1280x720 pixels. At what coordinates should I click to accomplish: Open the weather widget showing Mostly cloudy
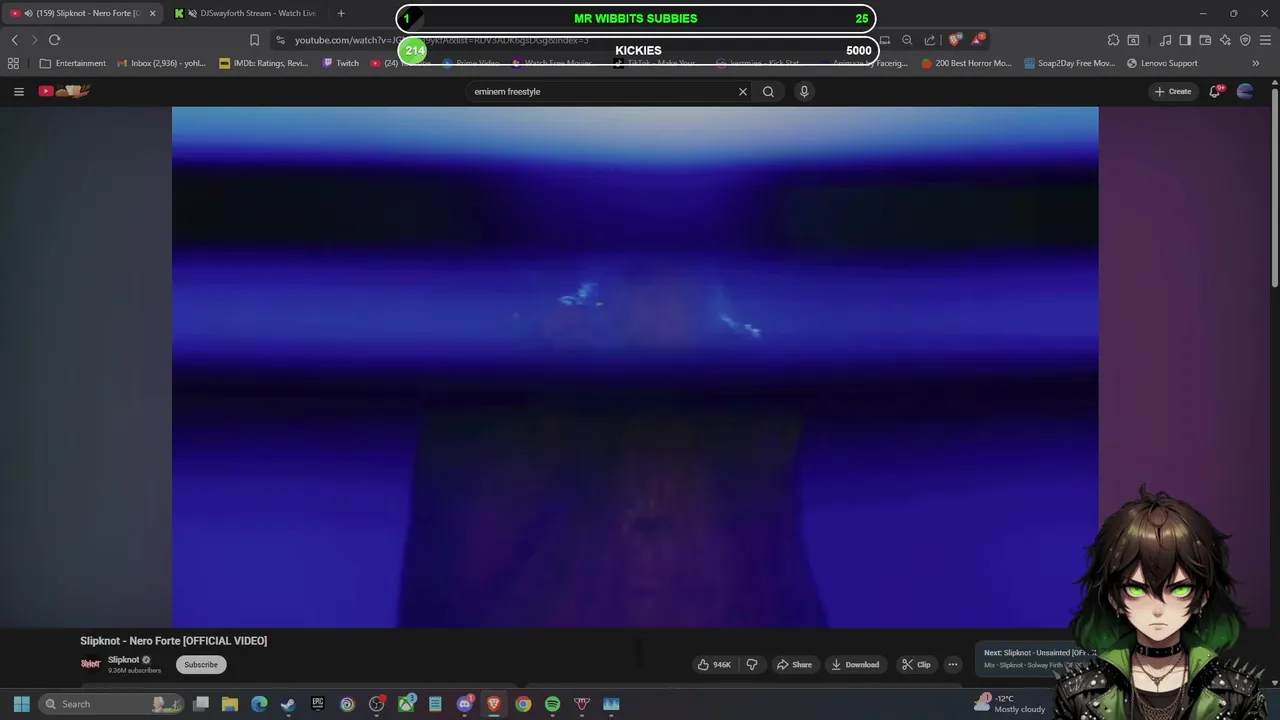(x=1011, y=703)
